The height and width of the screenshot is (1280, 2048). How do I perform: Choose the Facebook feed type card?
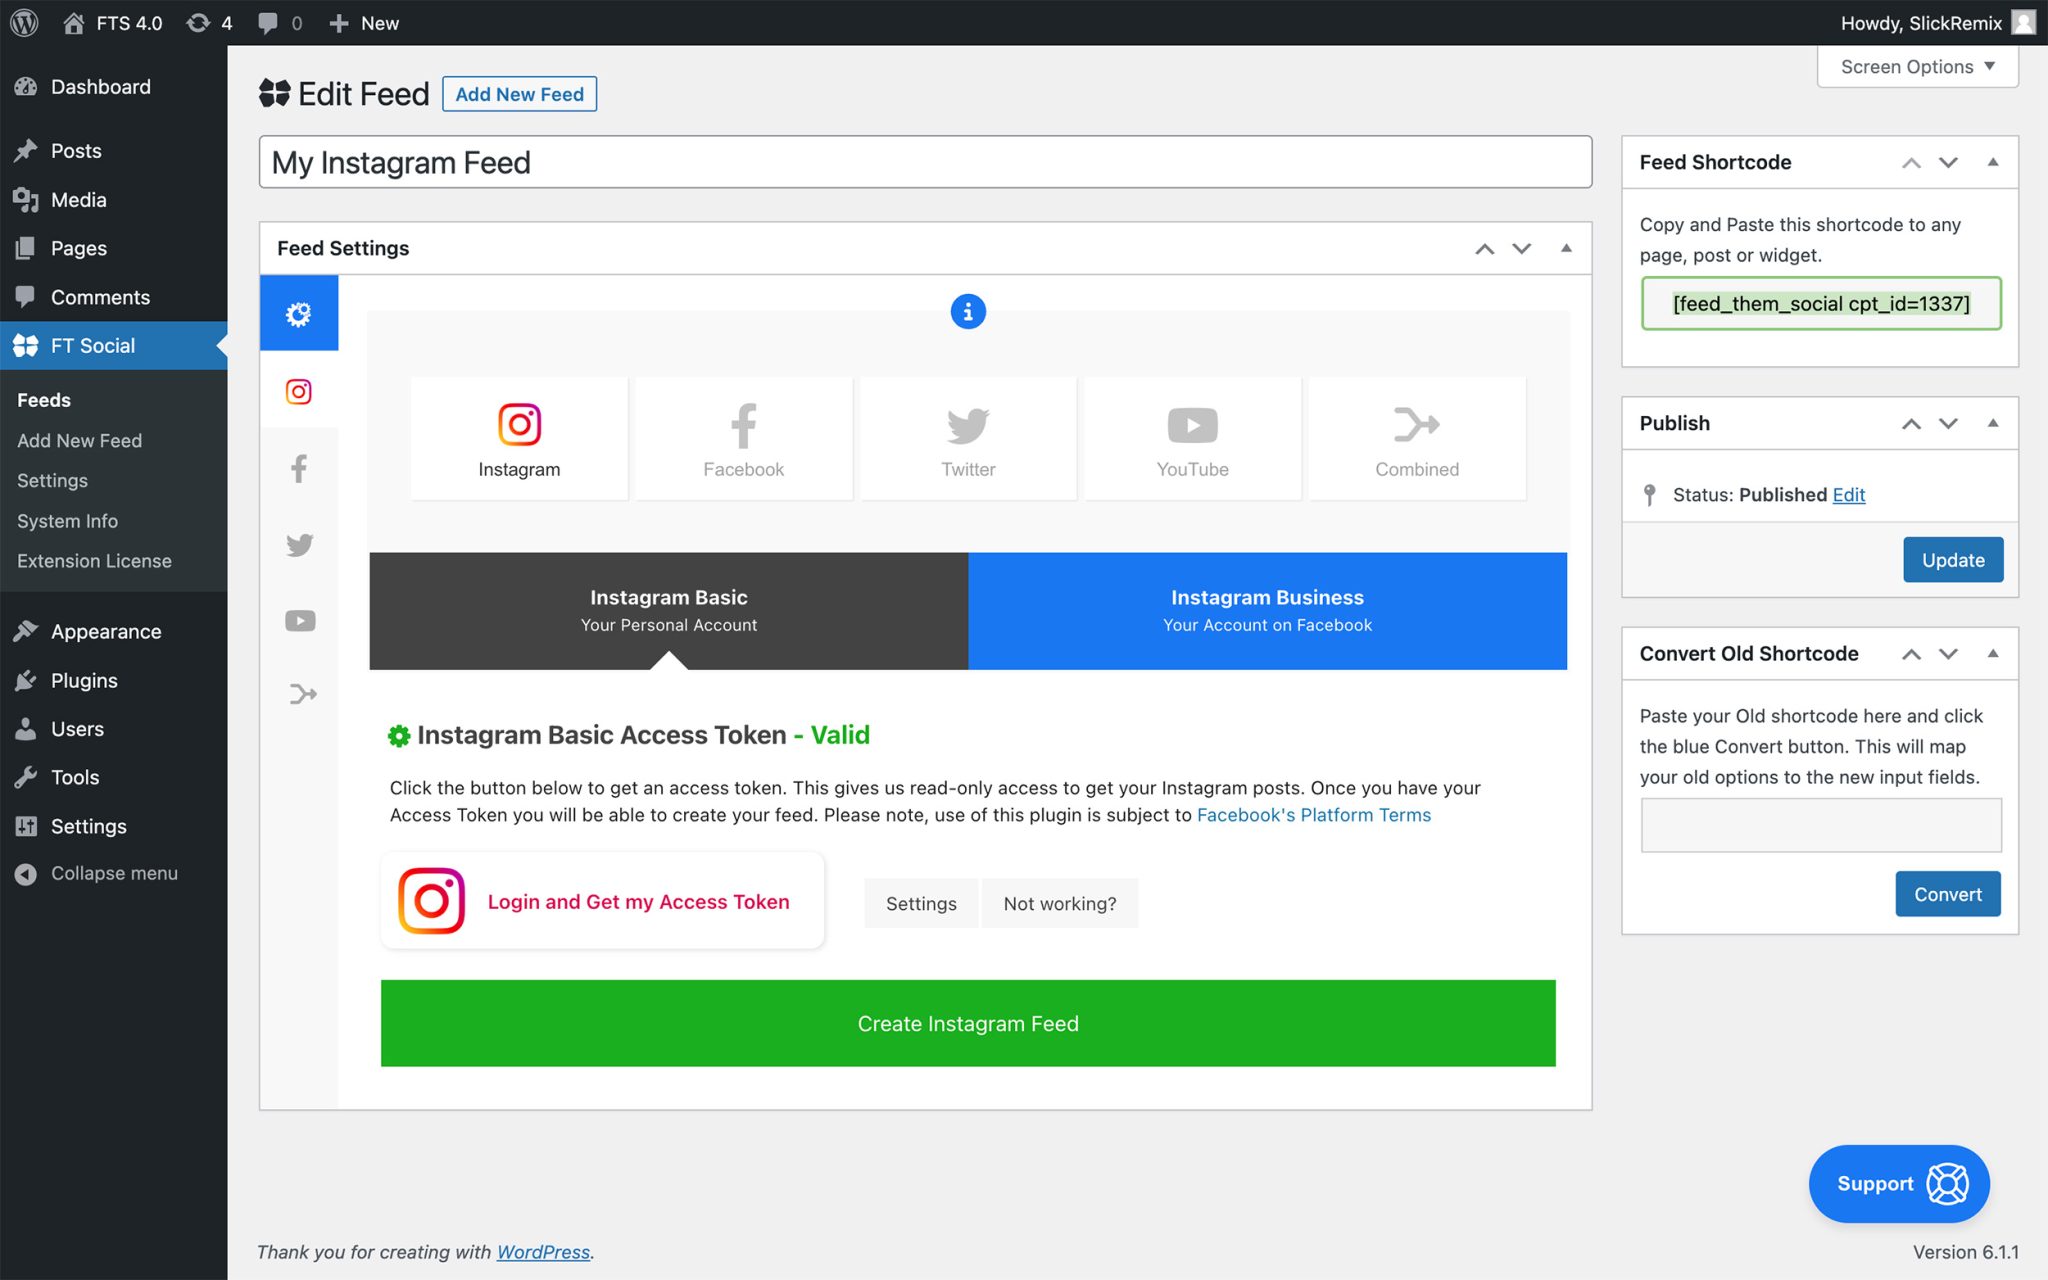[x=743, y=439]
